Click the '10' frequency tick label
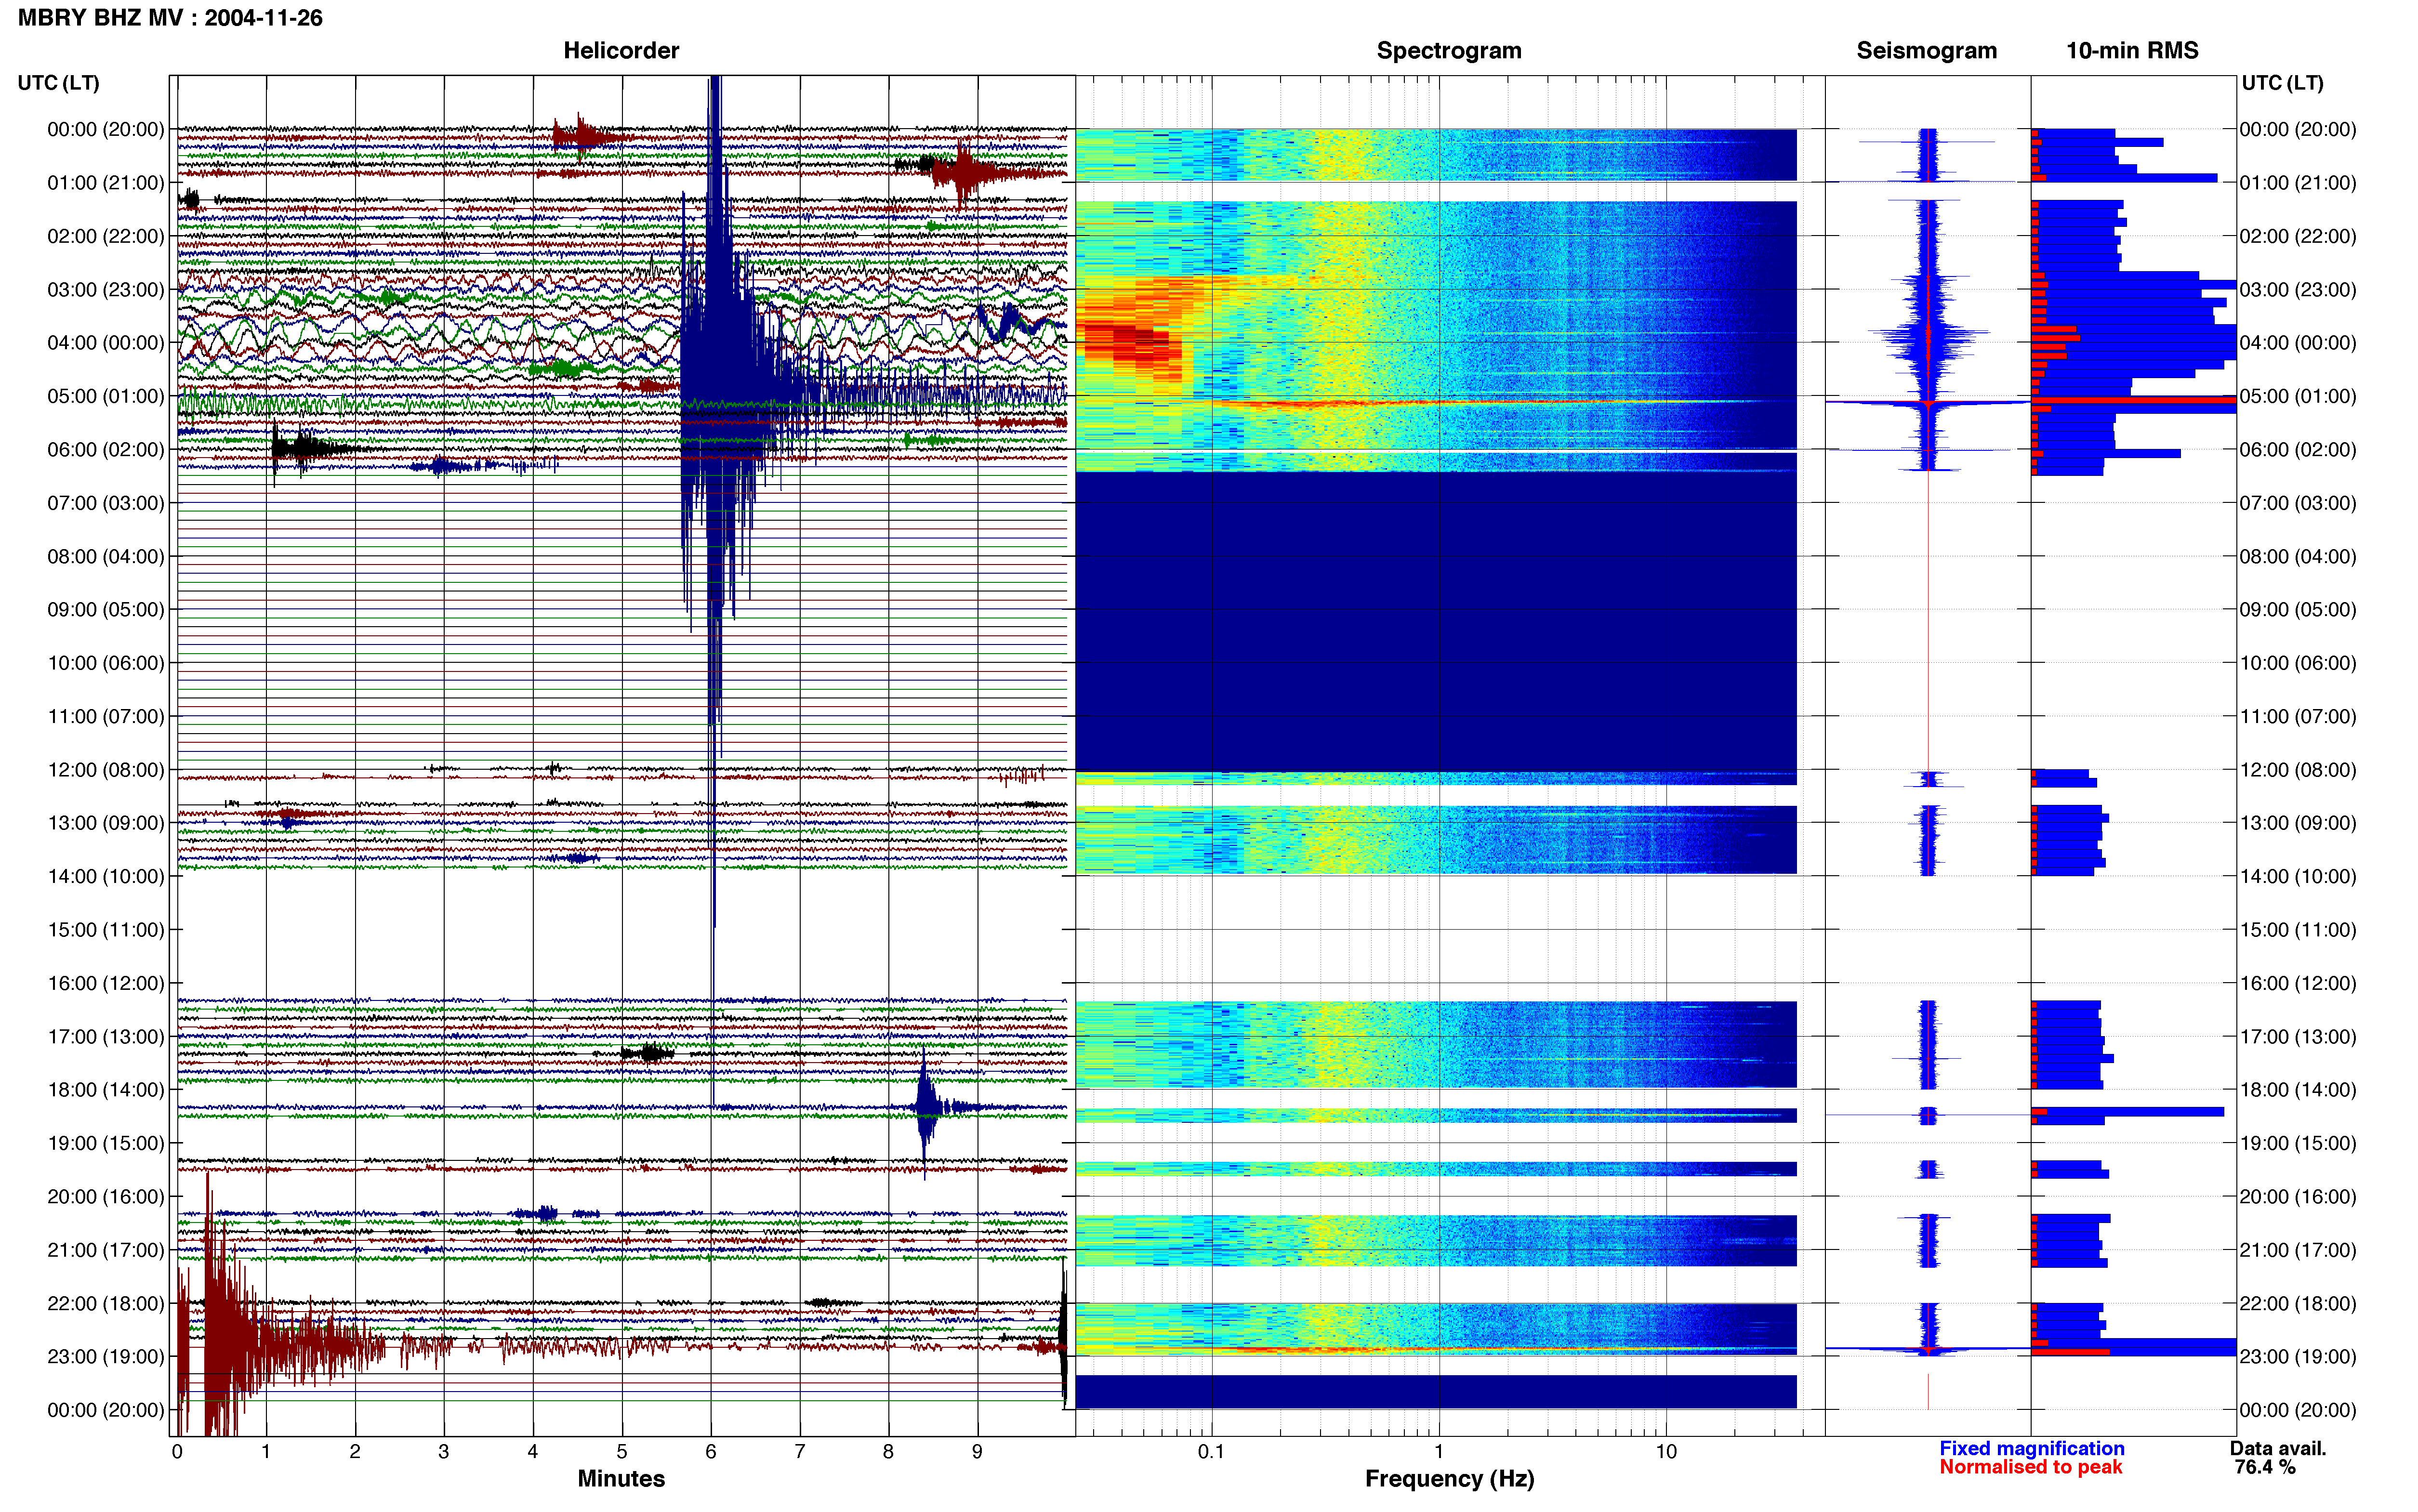 (x=1666, y=1452)
